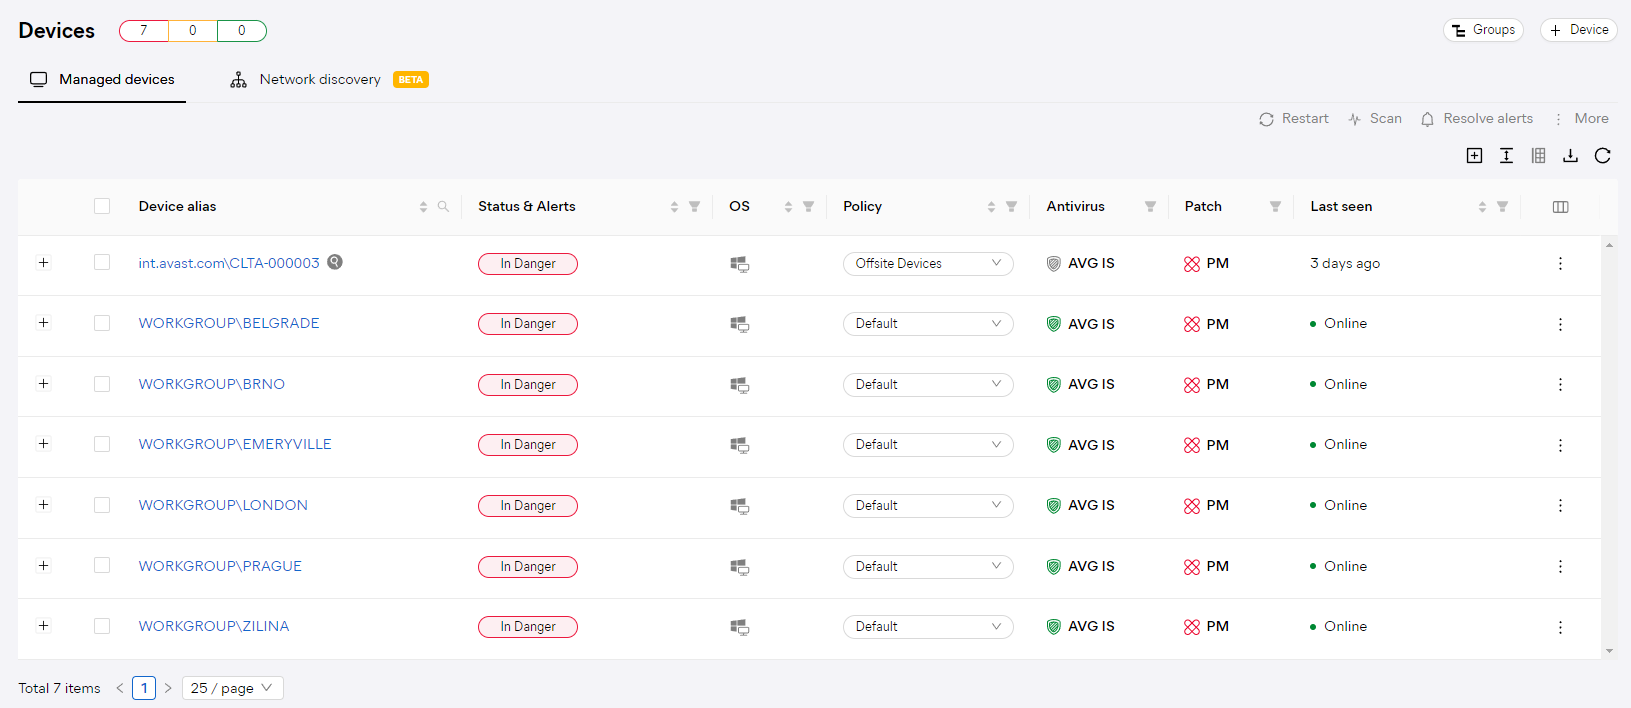This screenshot has width=1631, height=708.
Task: Select the CLTA-000003 device checkbox
Action: click(102, 262)
